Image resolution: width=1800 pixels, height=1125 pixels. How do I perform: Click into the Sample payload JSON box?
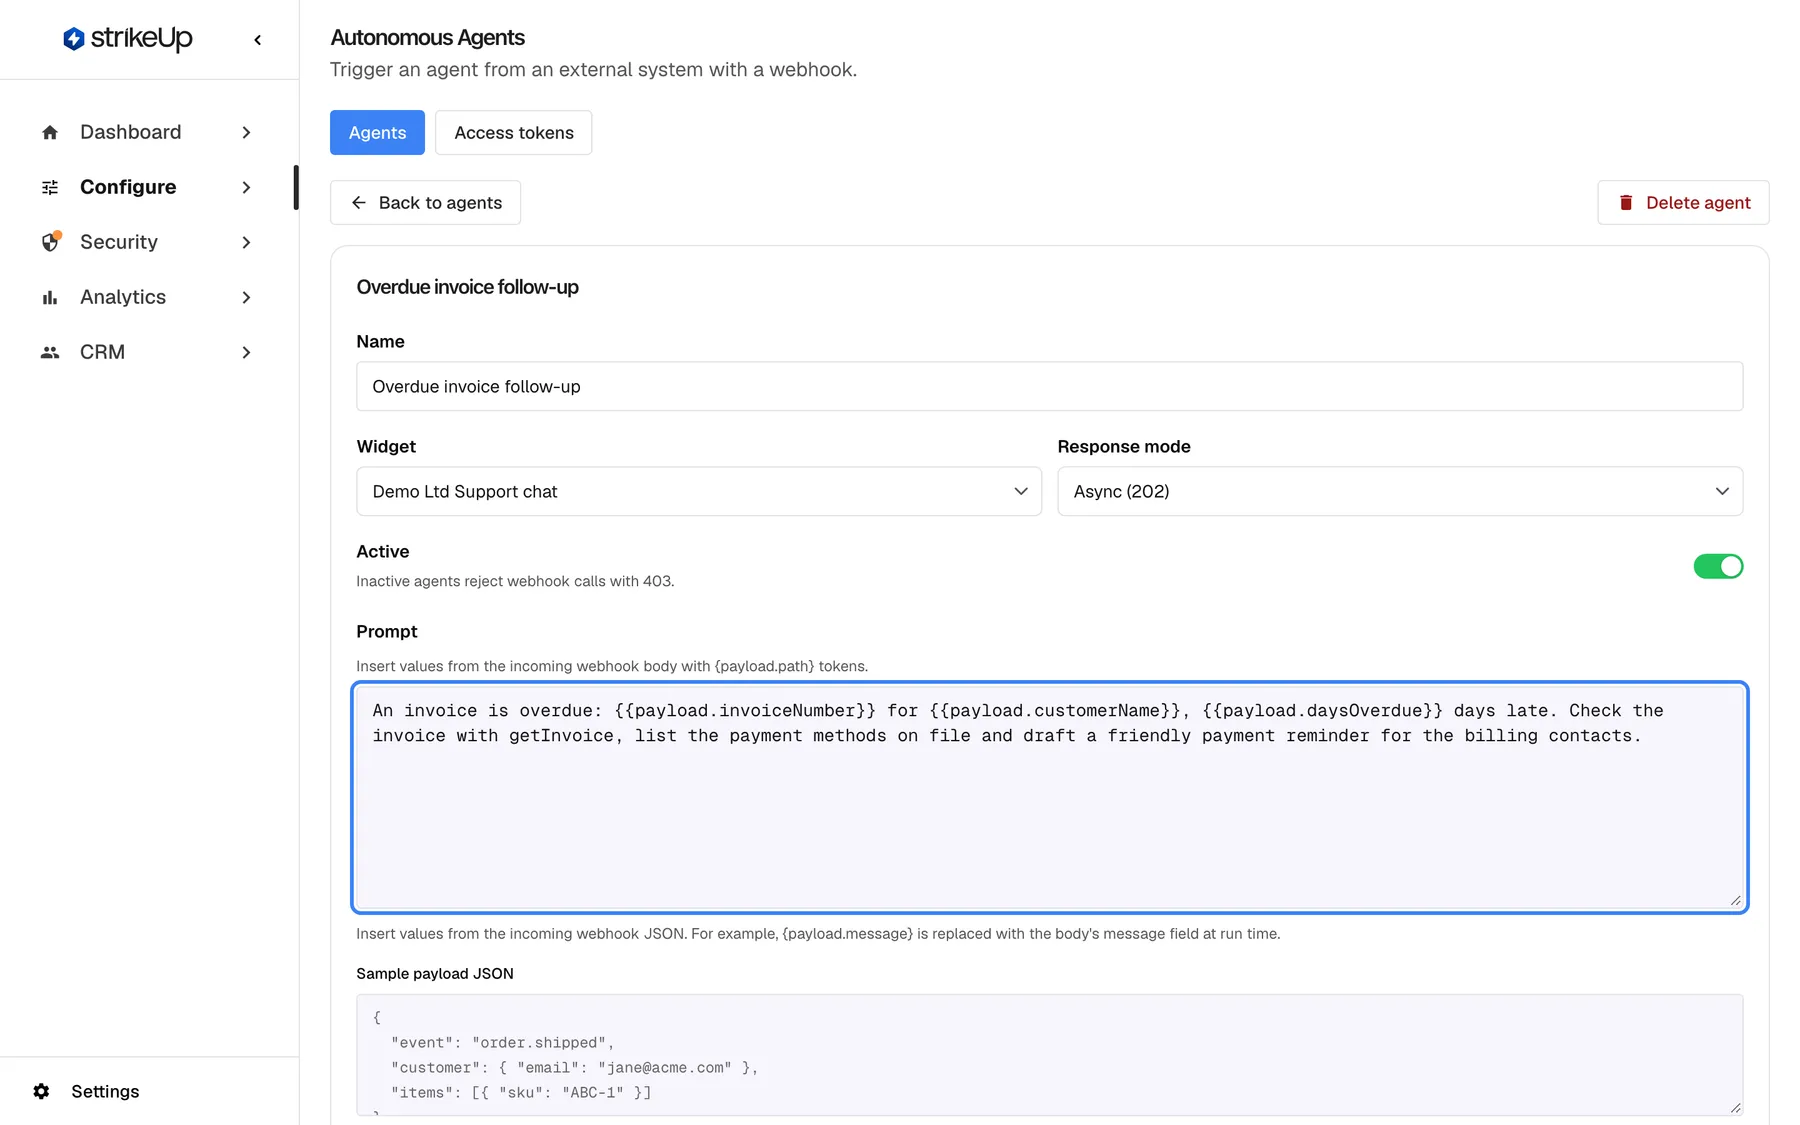1049,1055
